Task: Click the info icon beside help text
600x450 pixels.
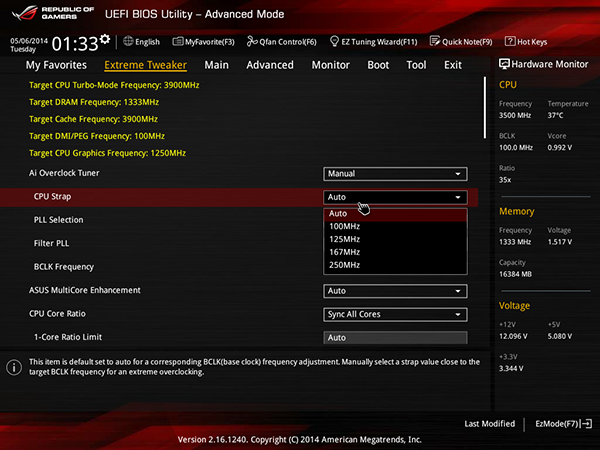Action: pyautogui.click(x=14, y=367)
